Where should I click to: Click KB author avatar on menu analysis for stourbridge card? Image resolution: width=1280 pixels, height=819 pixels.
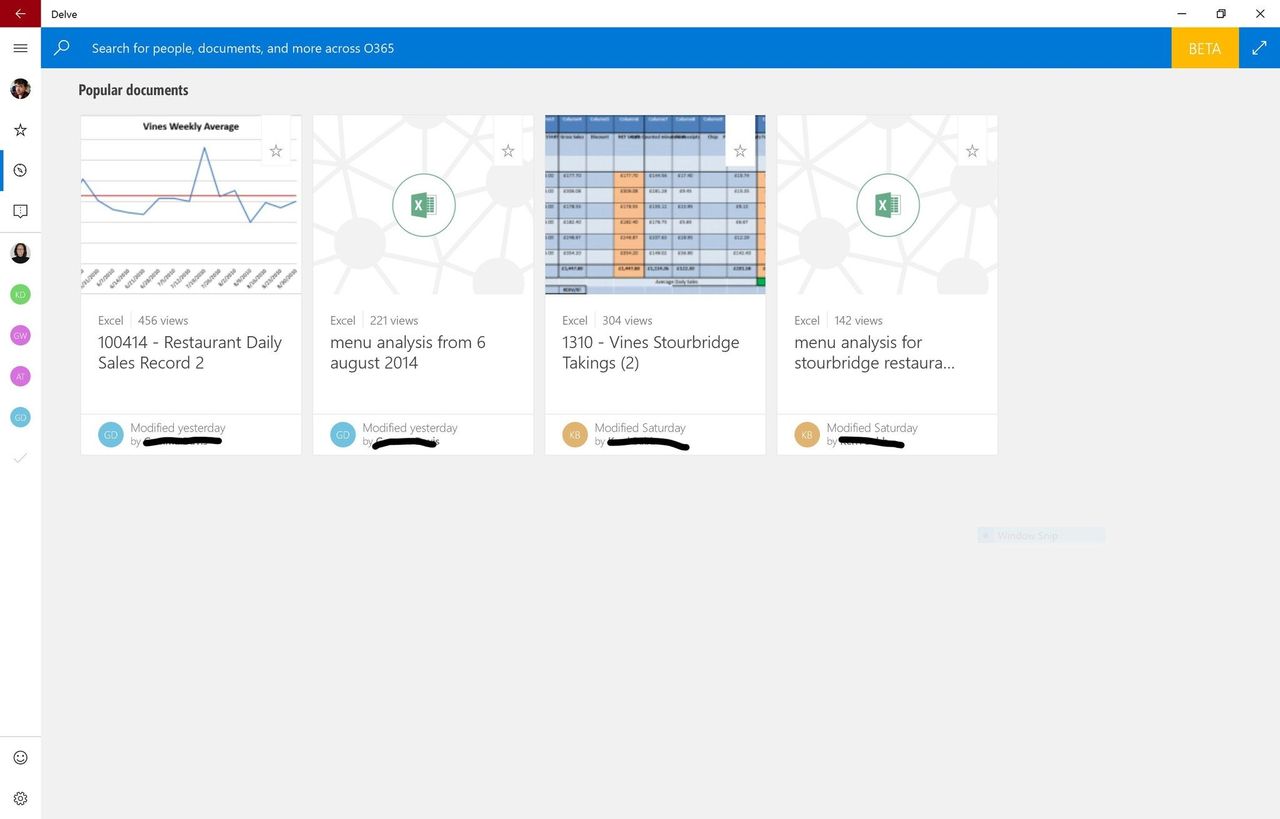point(807,435)
